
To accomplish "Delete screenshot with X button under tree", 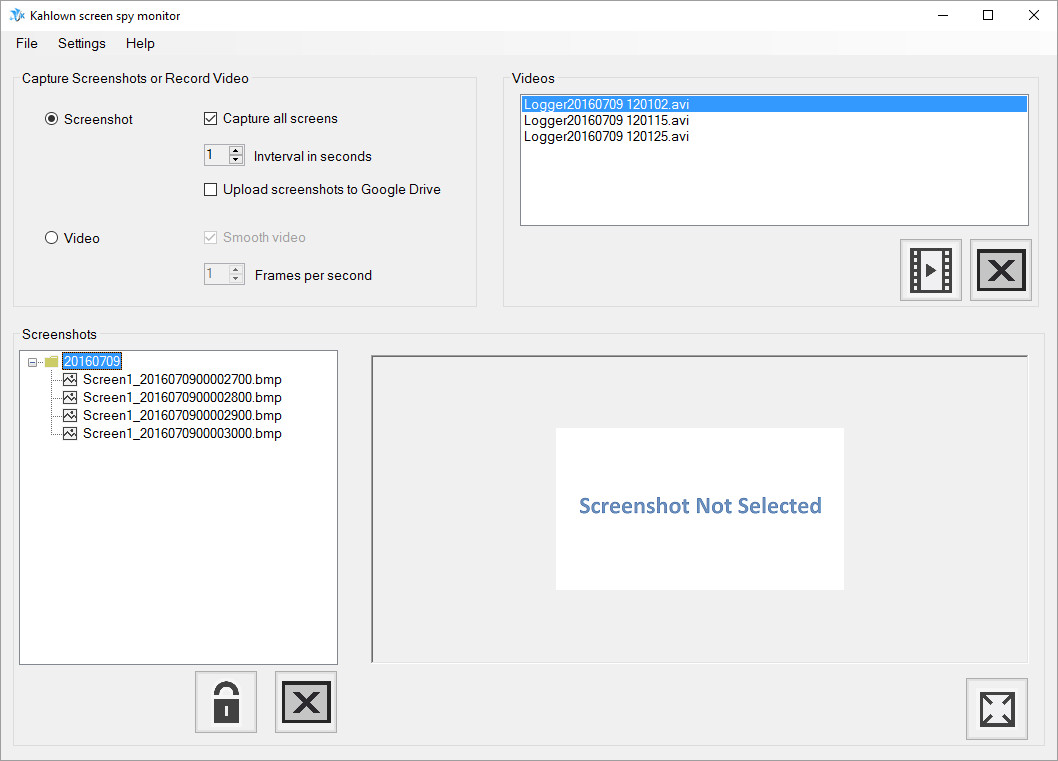I will pyautogui.click(x=306, y=702).
